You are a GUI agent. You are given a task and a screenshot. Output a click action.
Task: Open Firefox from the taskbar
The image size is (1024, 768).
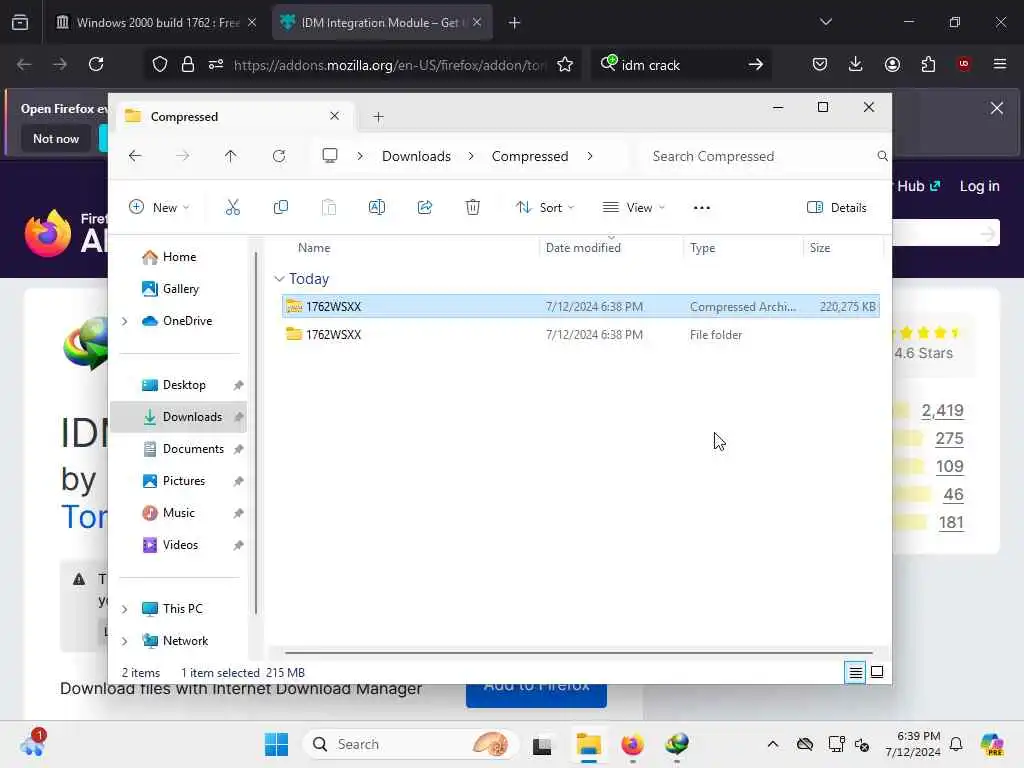pyautogui.click(x=632, y=744)
